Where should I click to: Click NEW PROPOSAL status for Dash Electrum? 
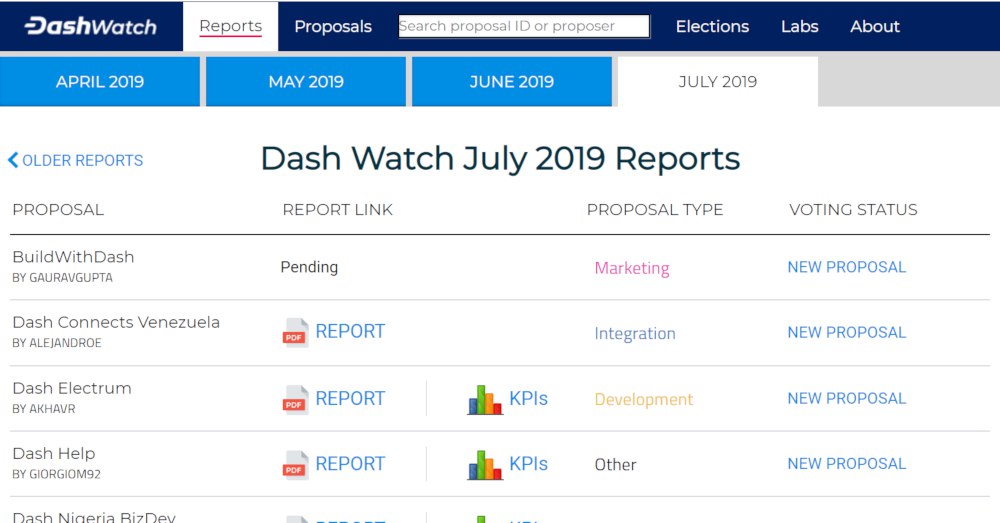[x=846, y=399]
